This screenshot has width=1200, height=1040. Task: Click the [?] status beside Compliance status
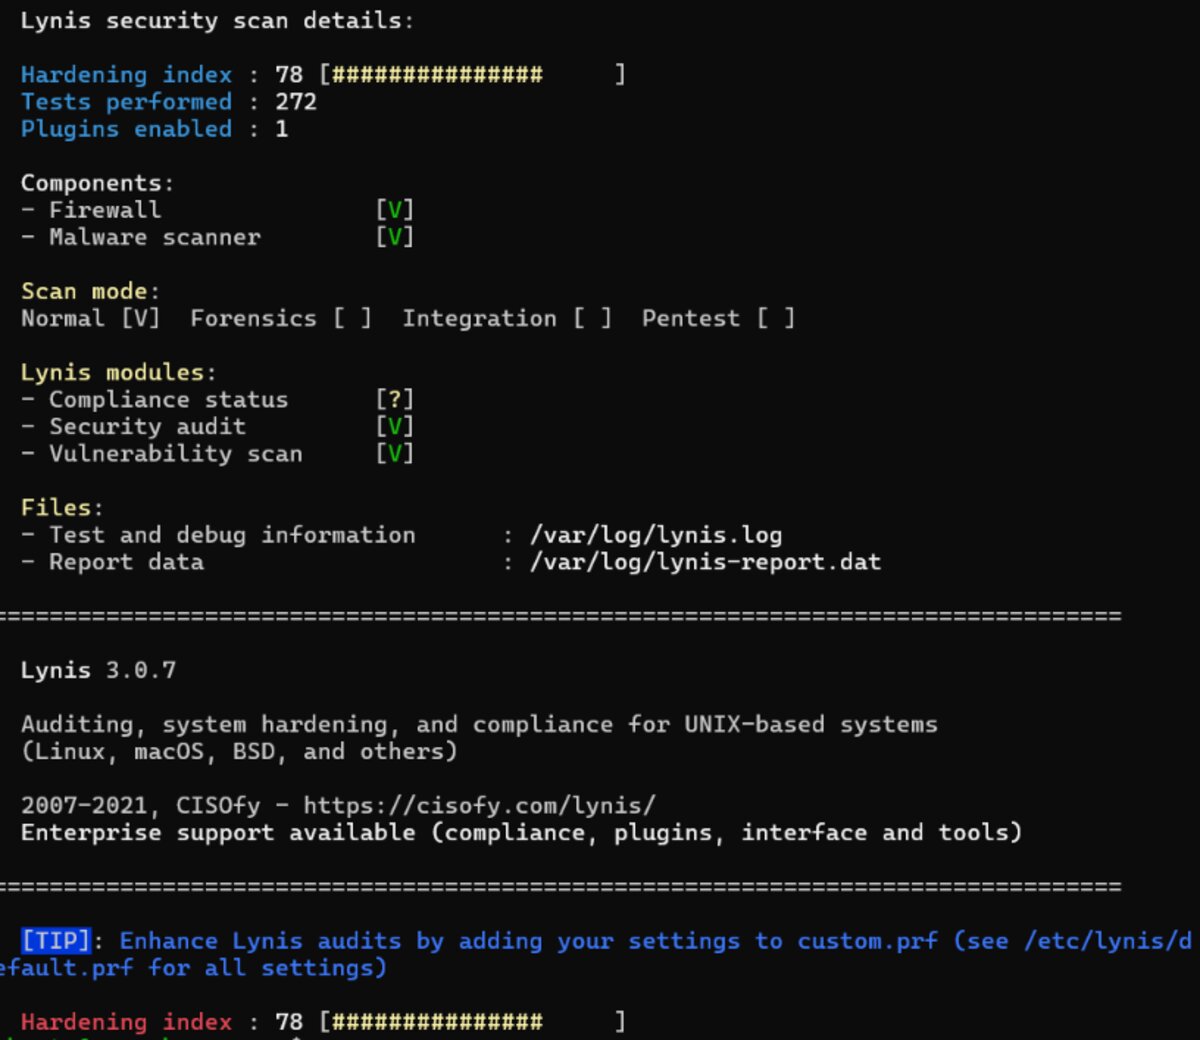click(x=395, y=399)
